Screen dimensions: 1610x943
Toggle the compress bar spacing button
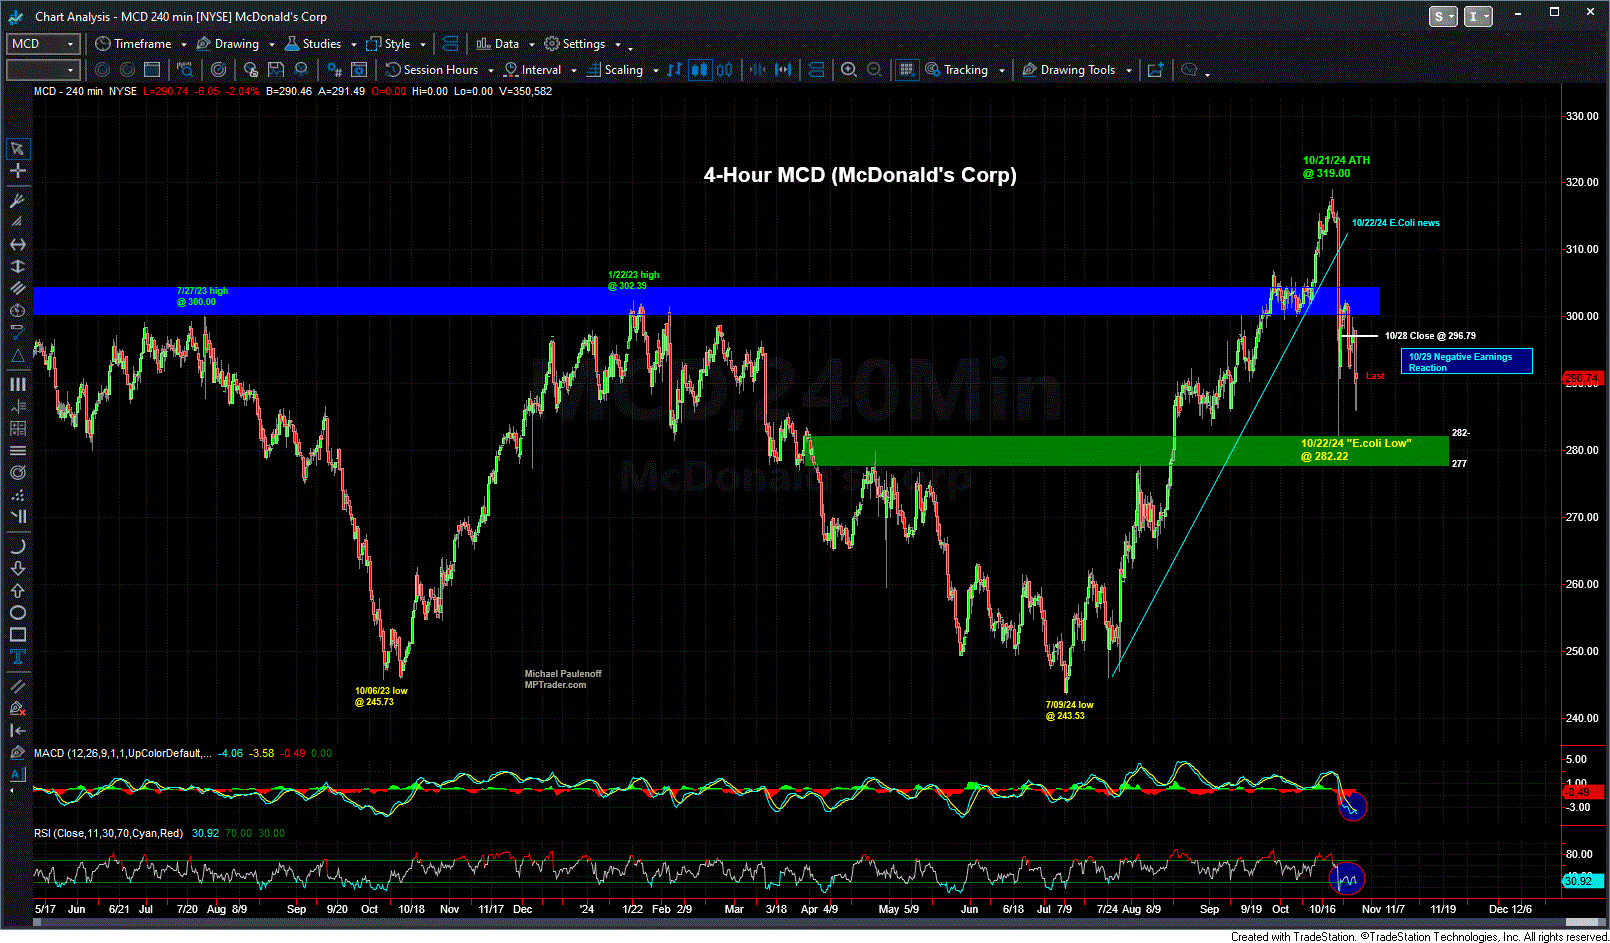pos(758,70)
